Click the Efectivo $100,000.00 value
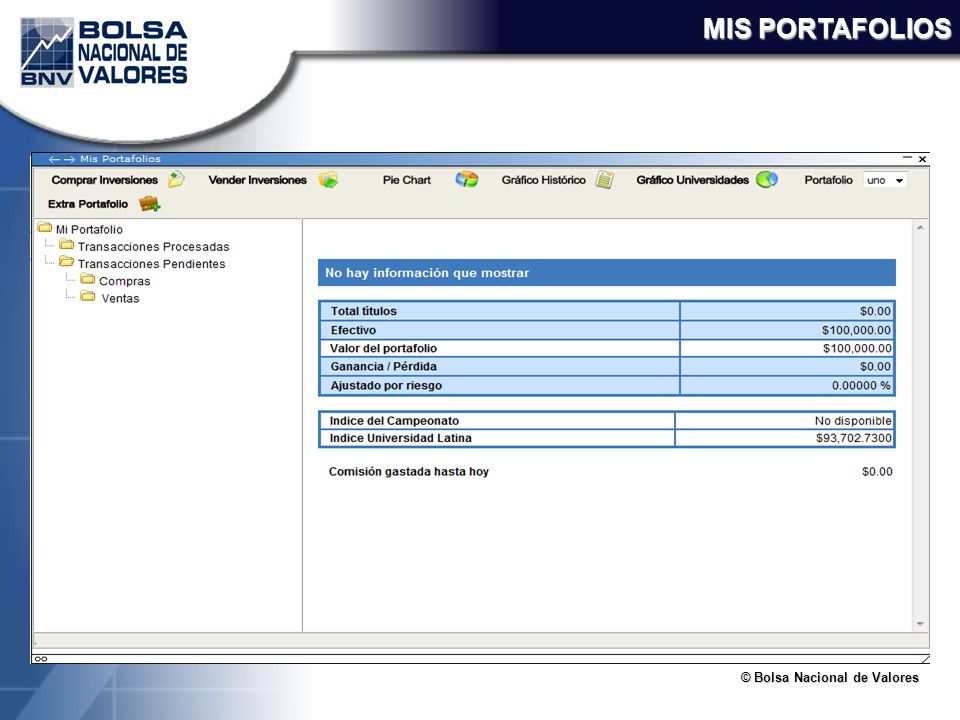The image size is (960, 720). pos(857,330)
